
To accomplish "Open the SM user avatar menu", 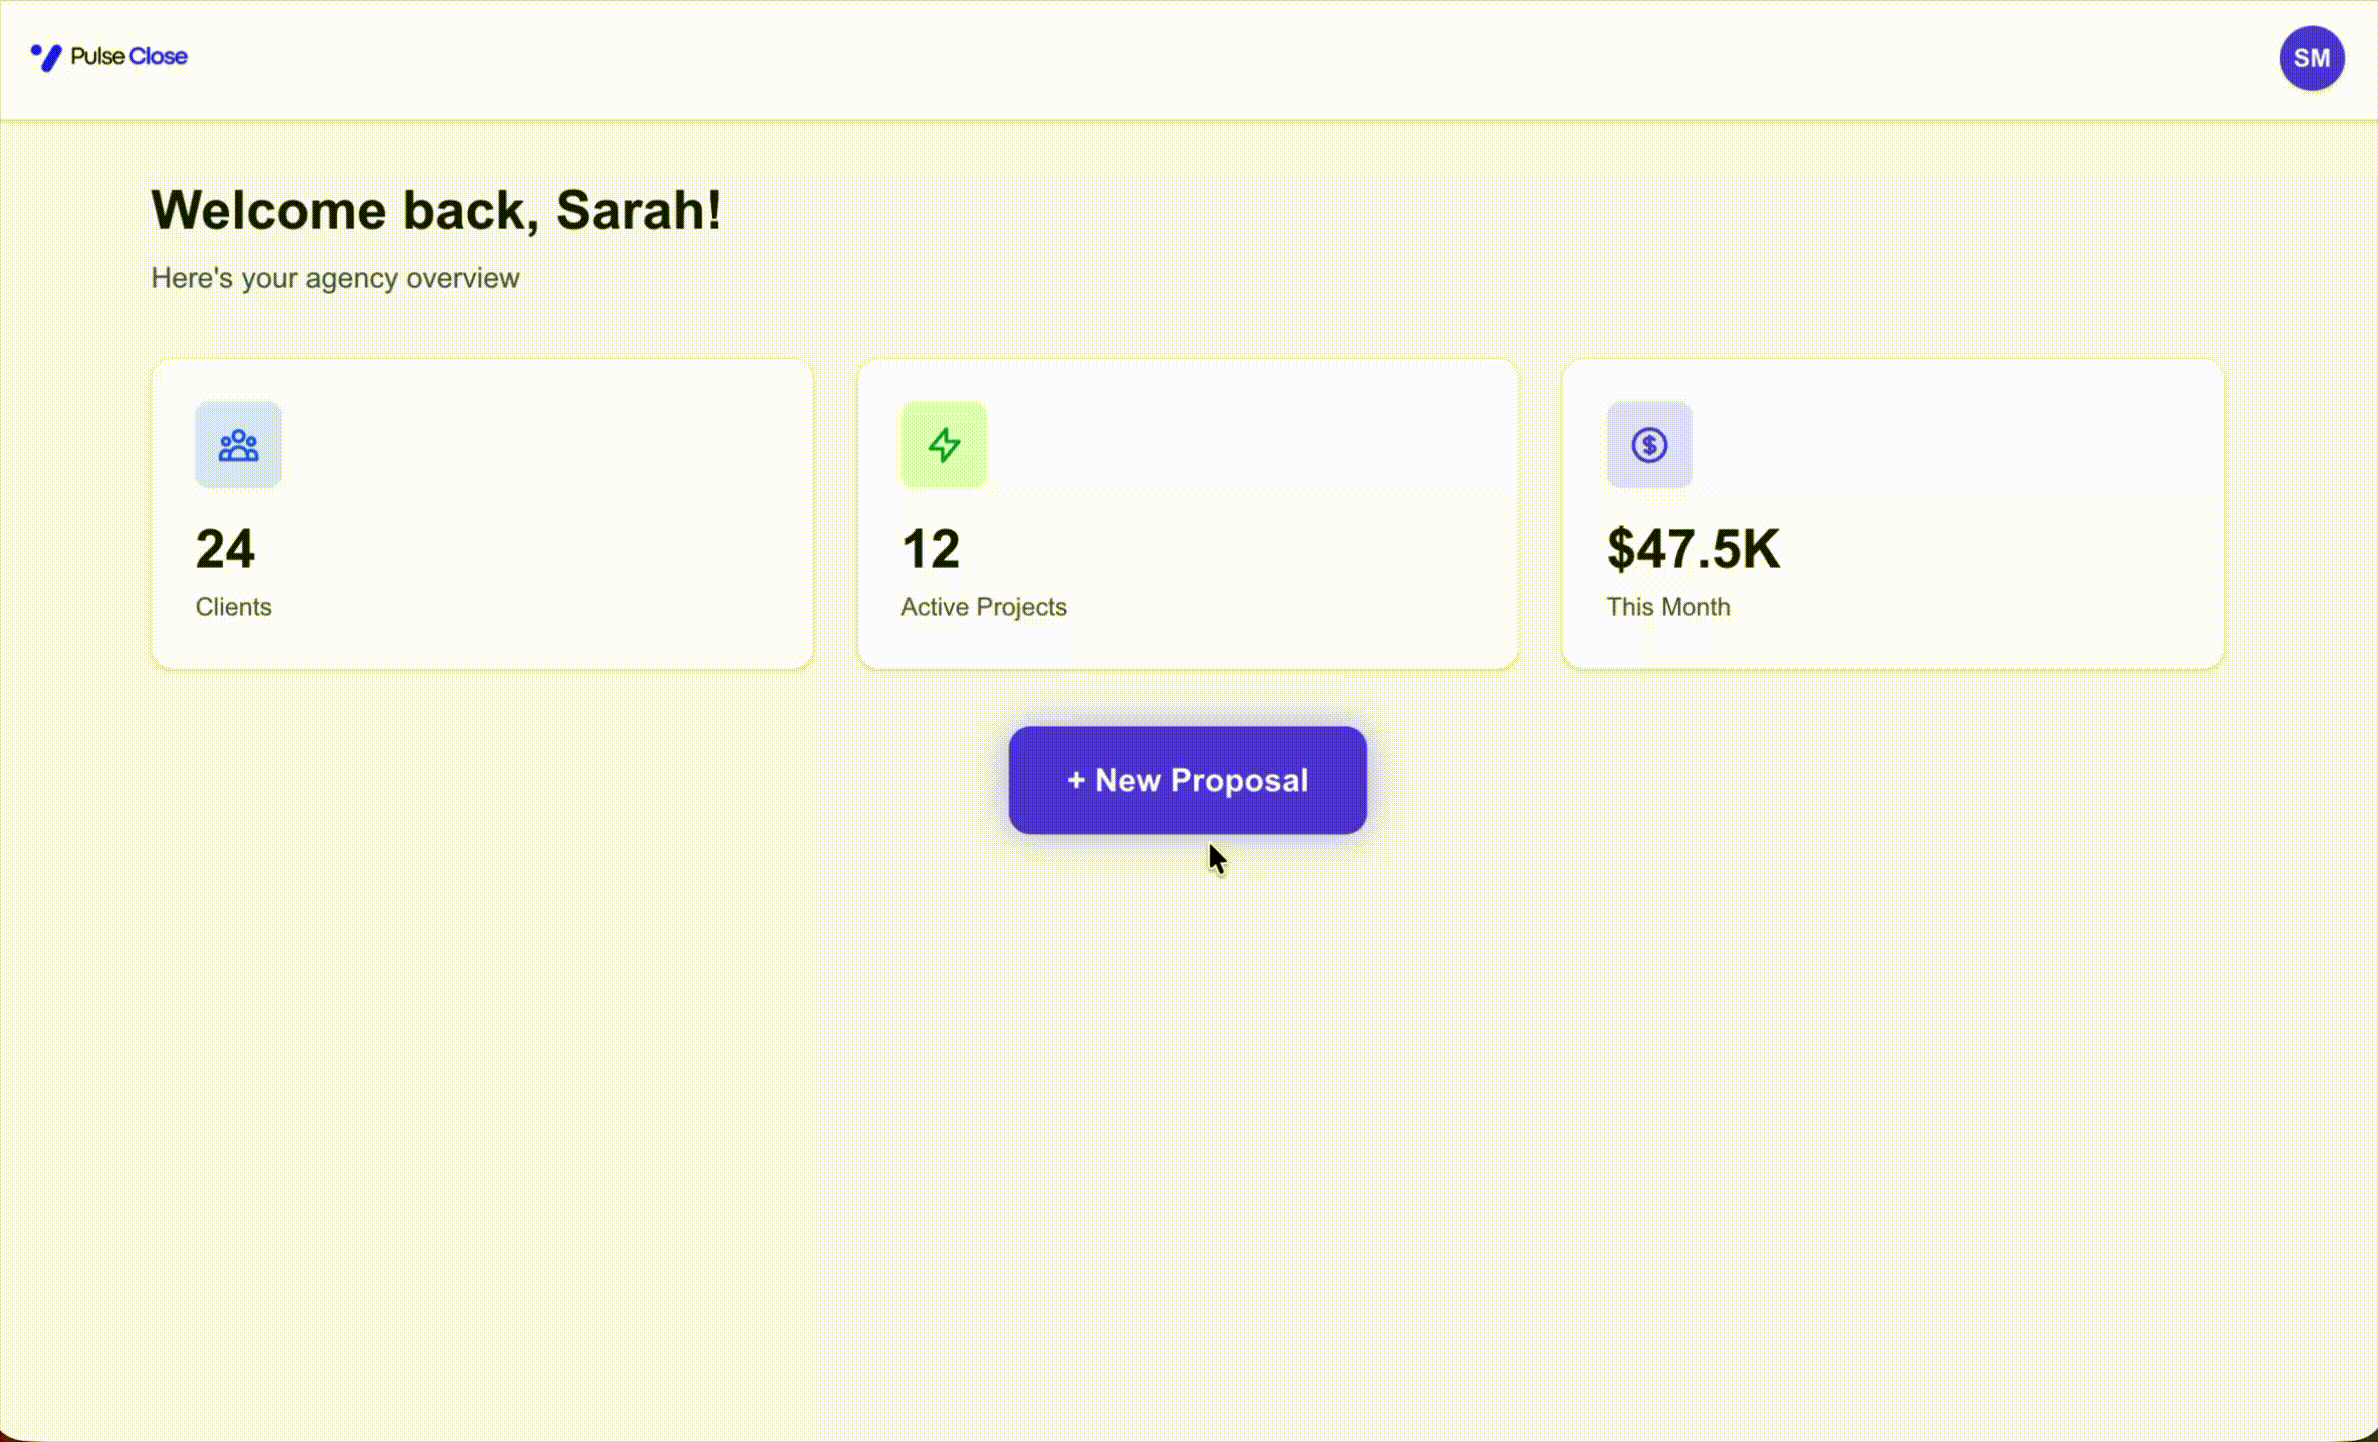I will [x=2310, y=58].
